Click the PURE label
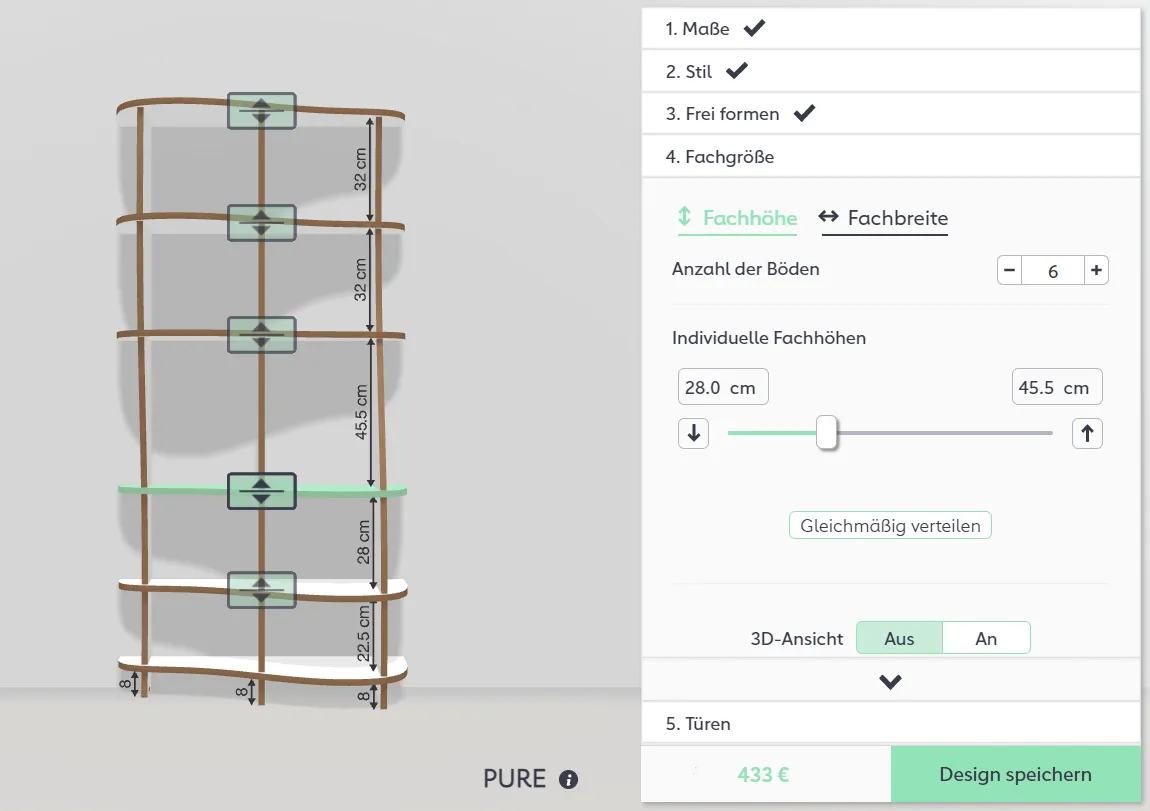This screenshot has height=811, width=1150. (514, 779)
